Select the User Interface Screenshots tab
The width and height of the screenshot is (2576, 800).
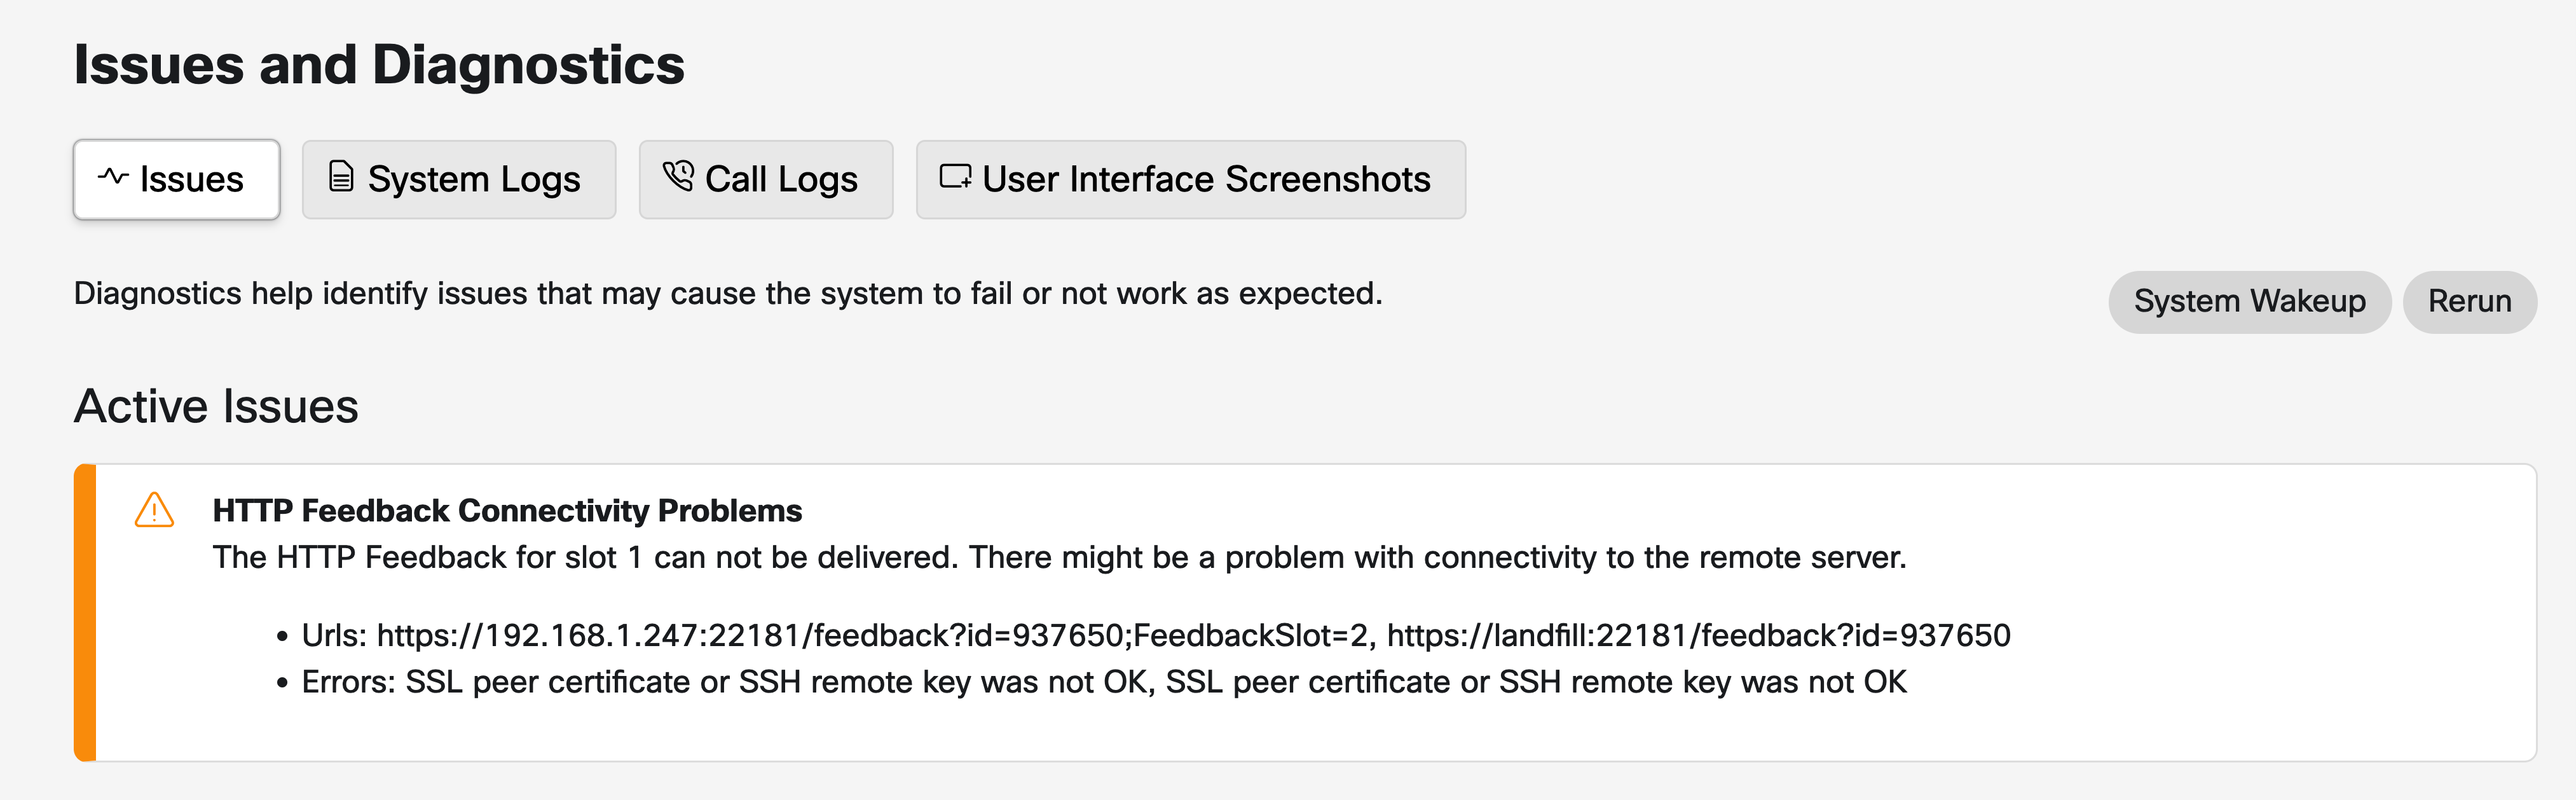(x=1191, y=179)
